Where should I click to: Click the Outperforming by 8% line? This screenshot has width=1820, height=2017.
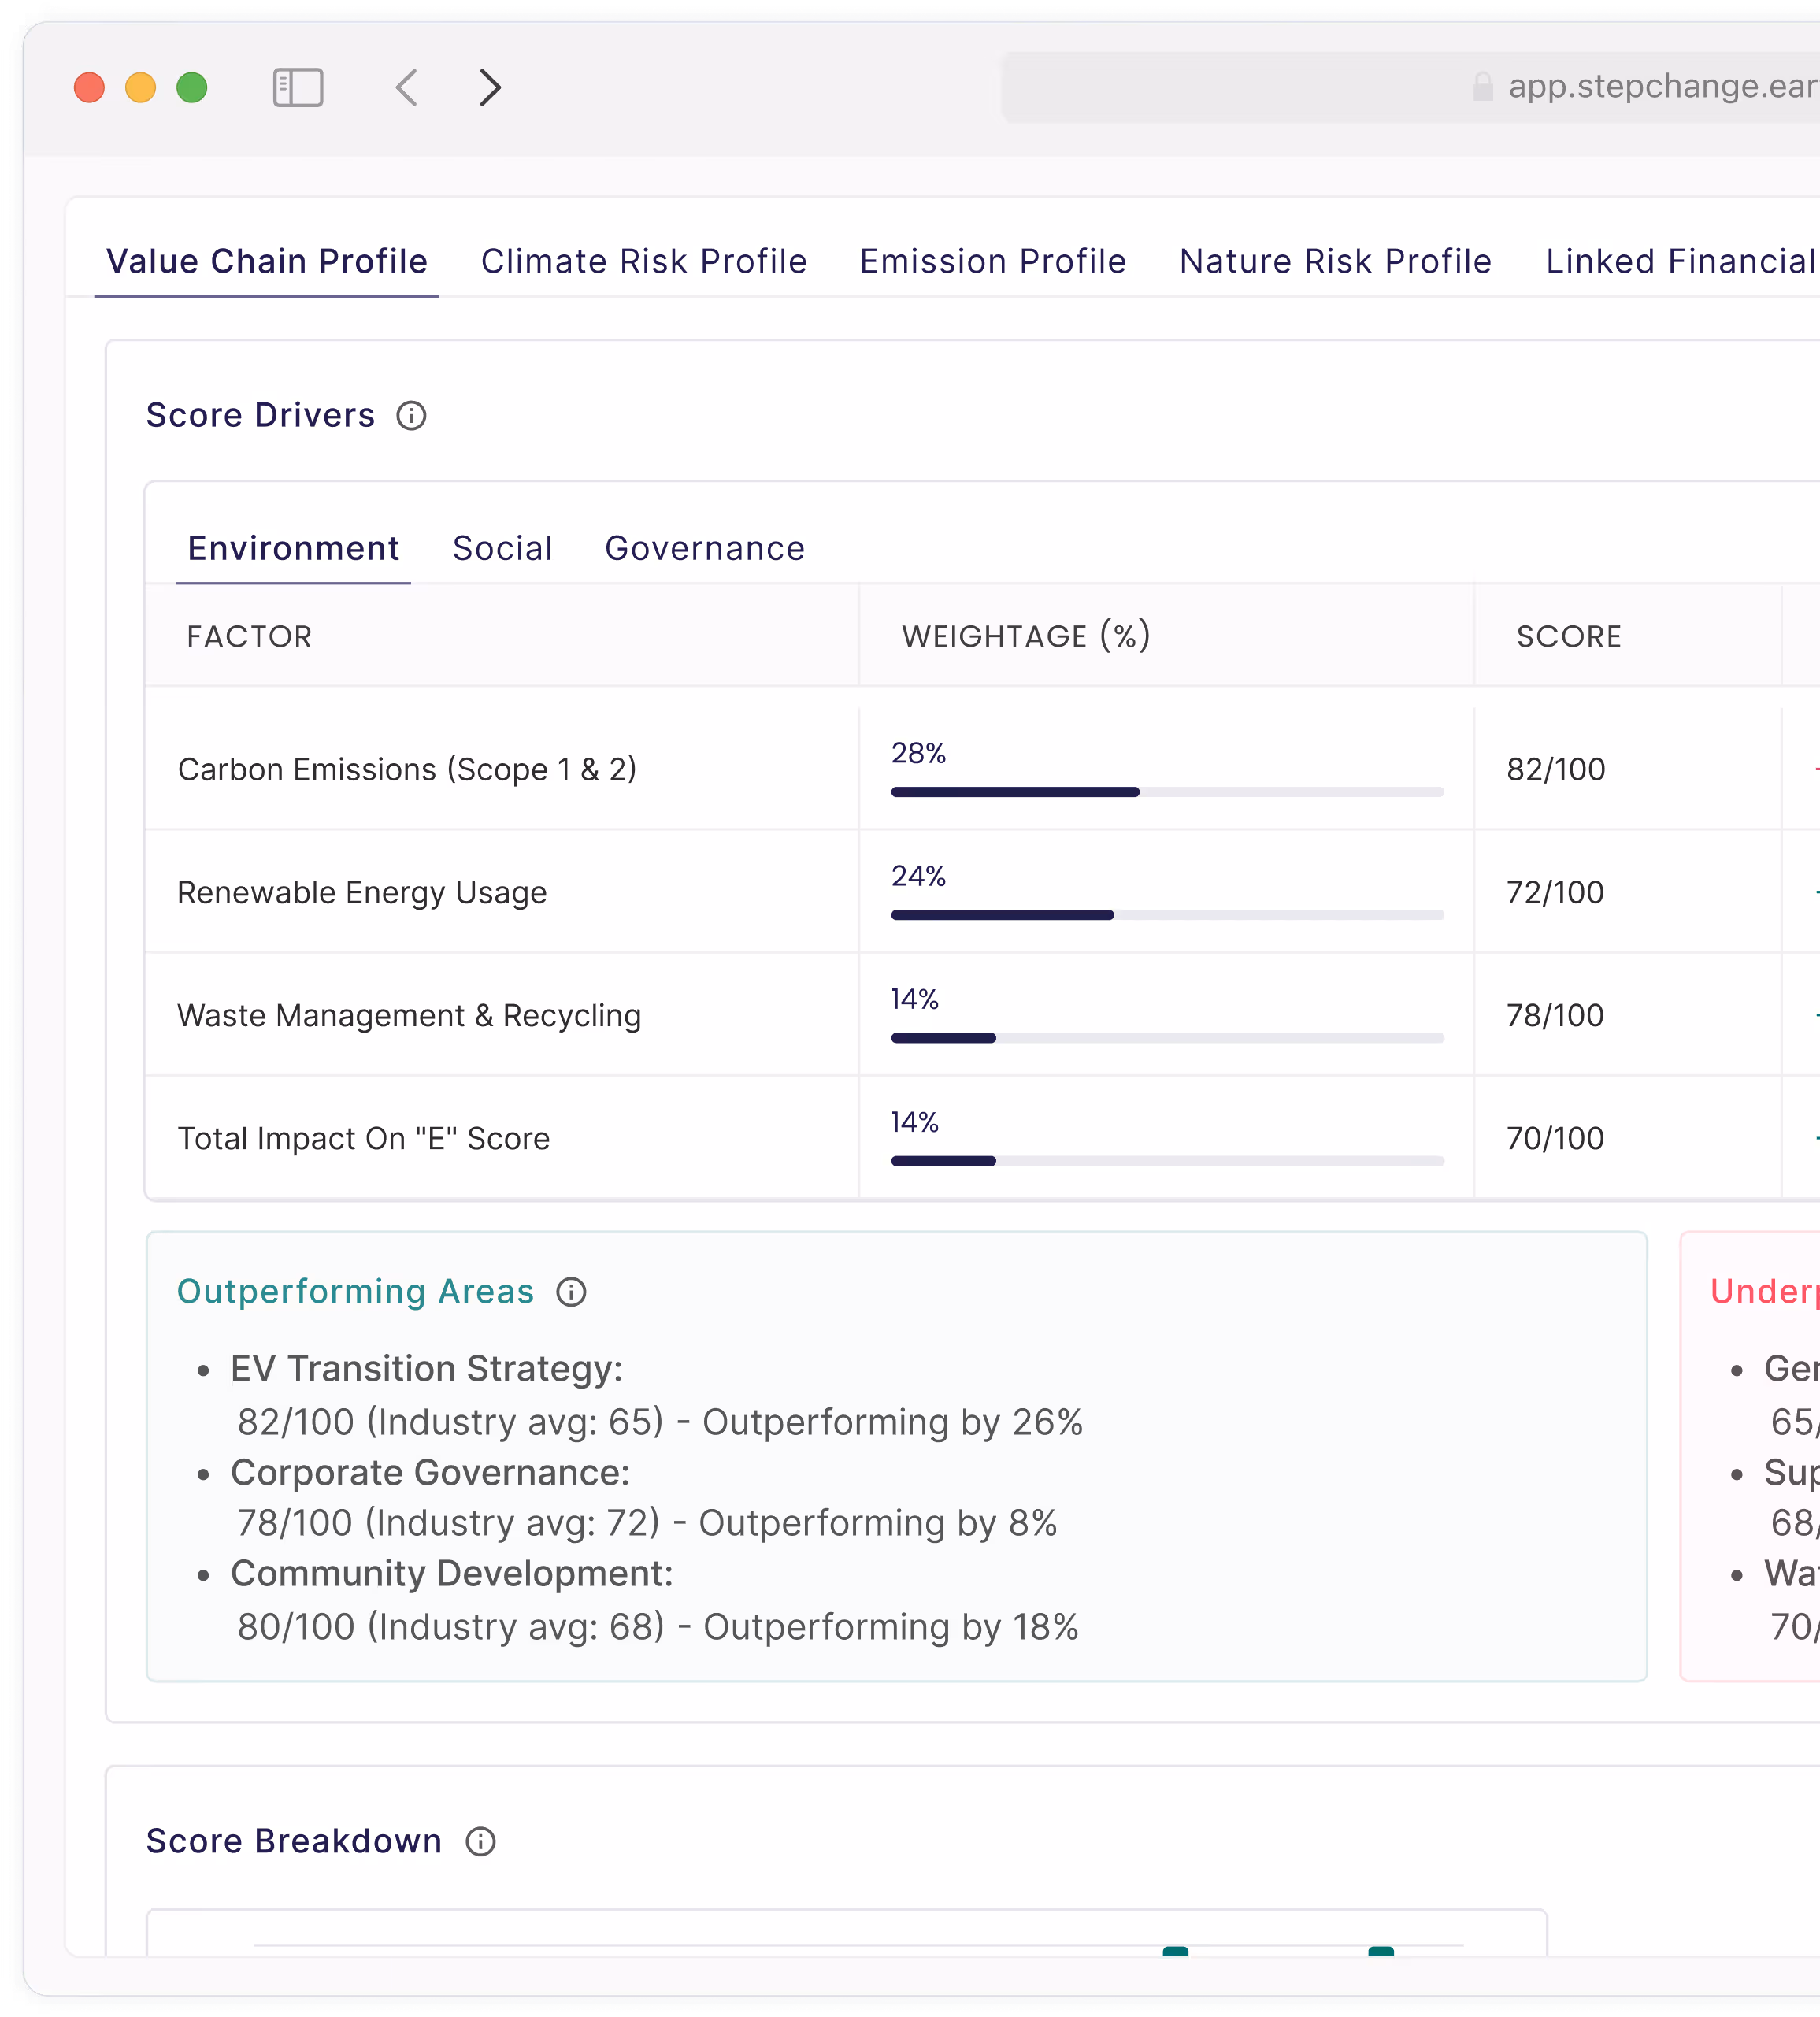coord(647,1523)
